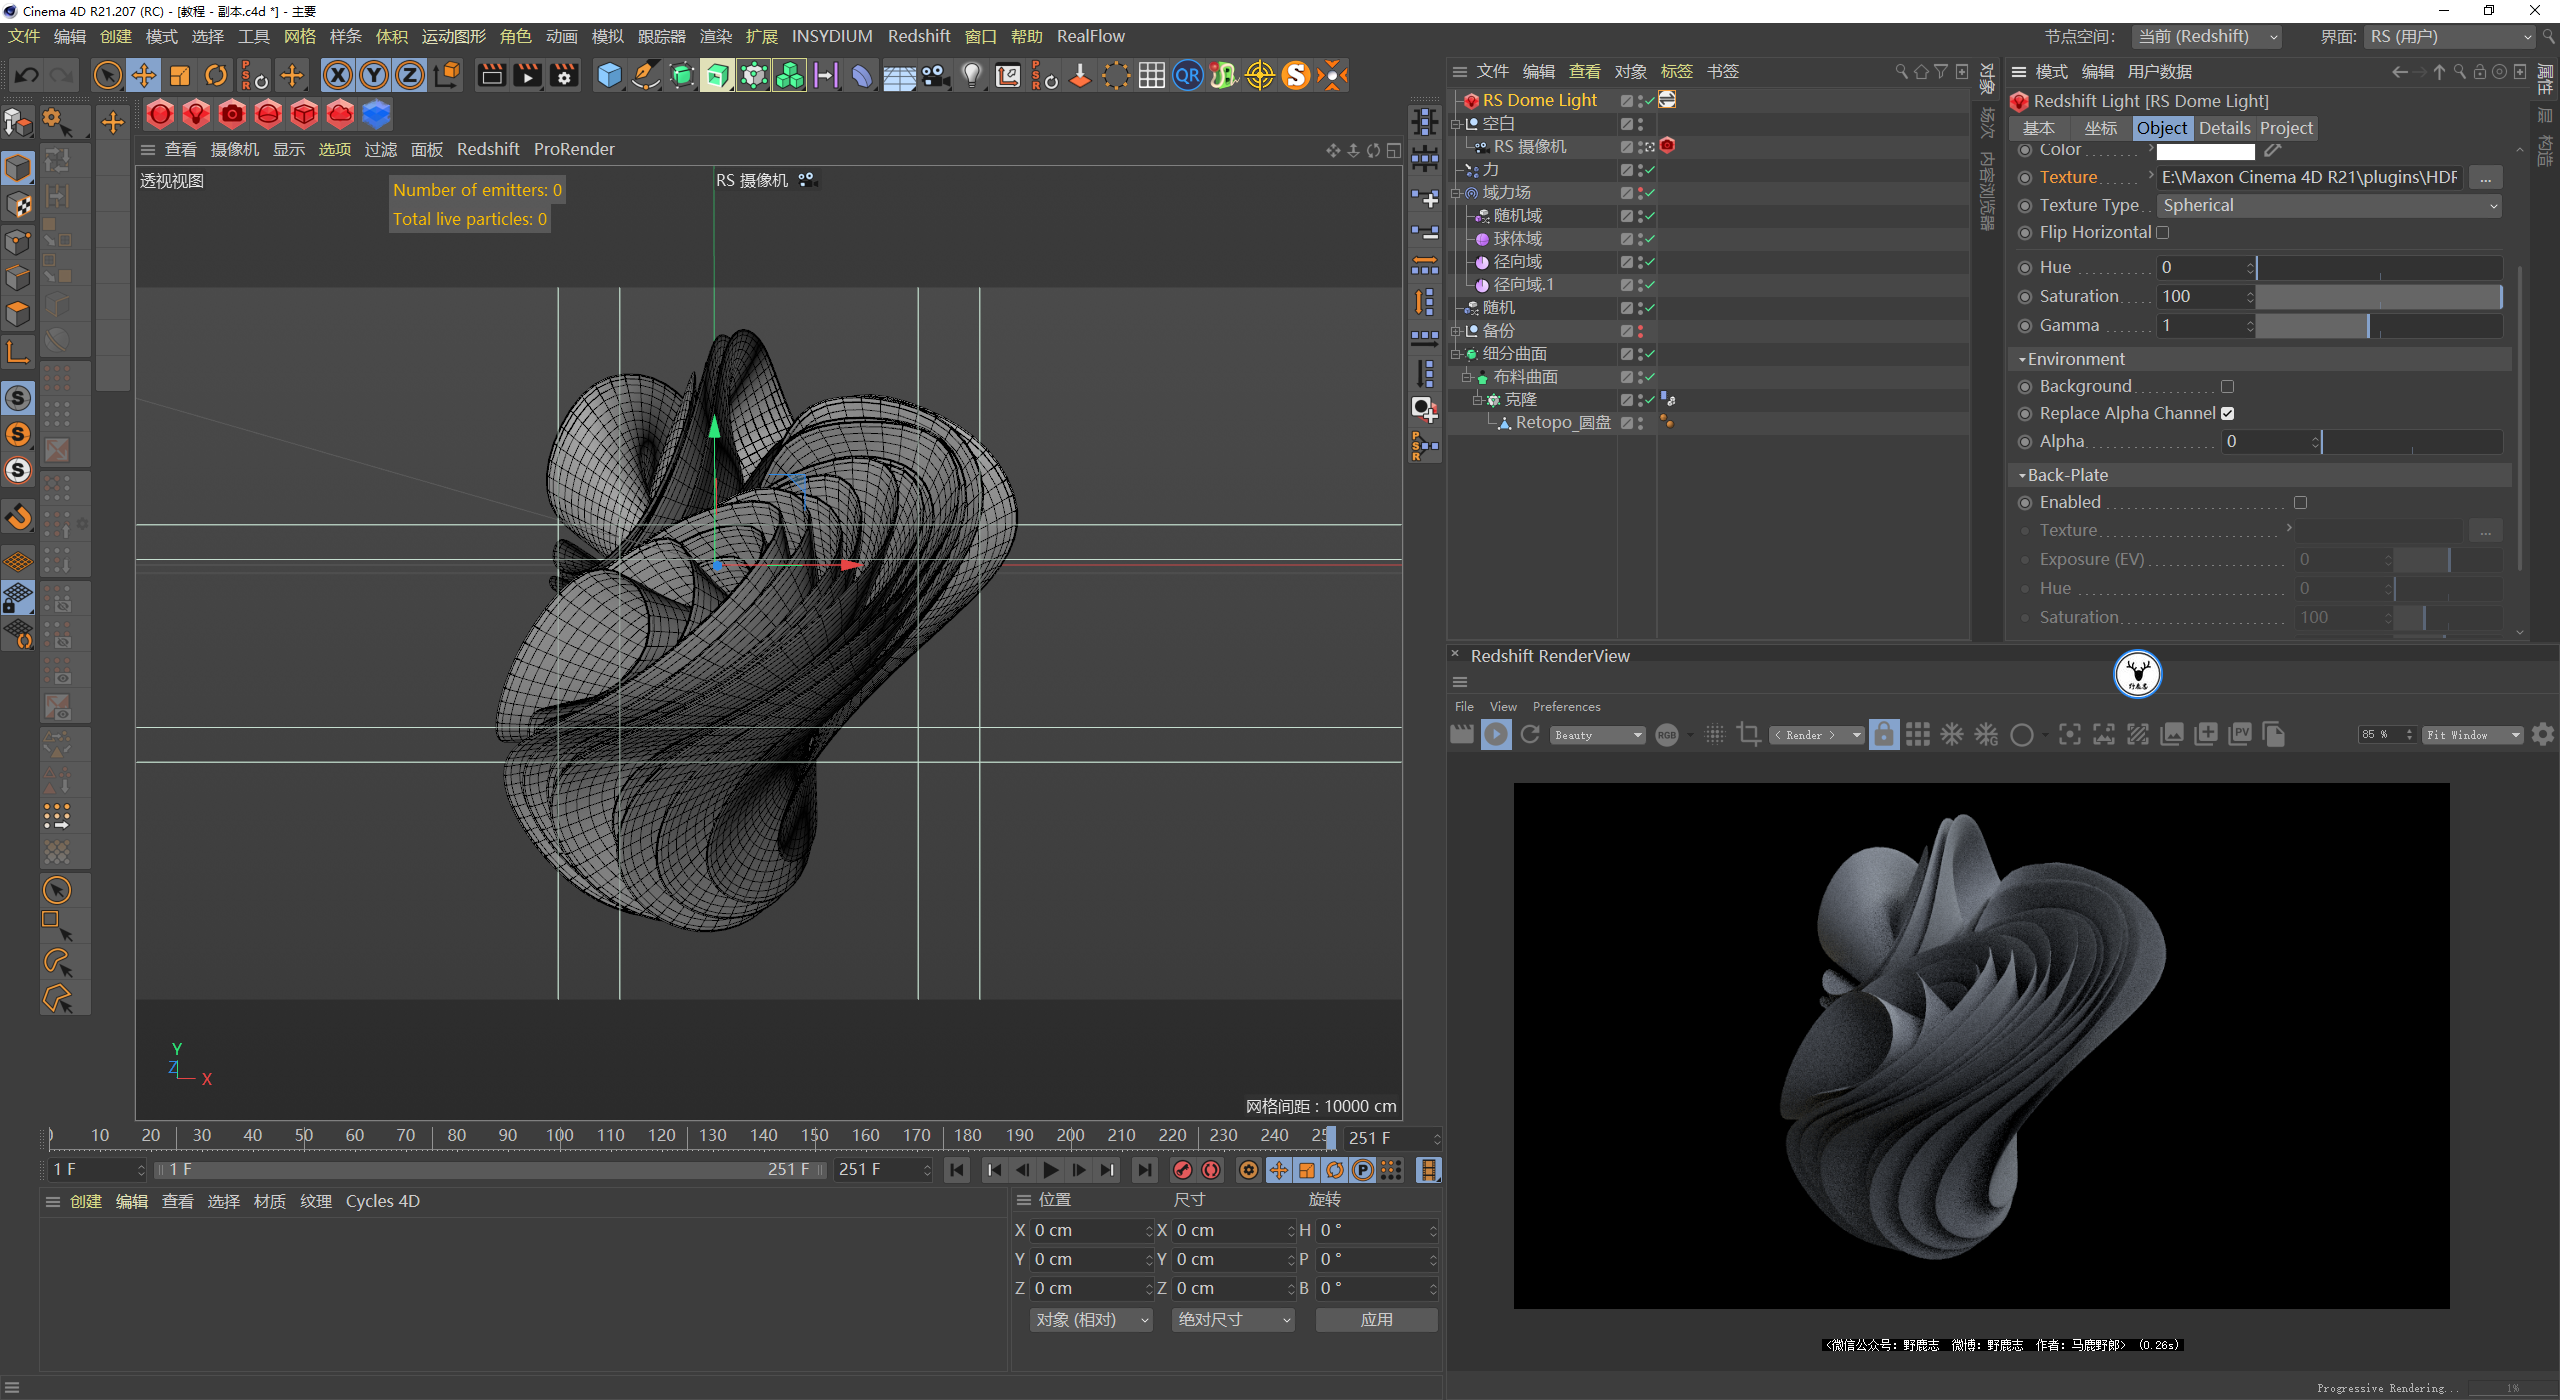This screenshot has height=1400, width=2560.
Task: Toggle the Environment Background checkbox
Action: [x=2227, y=387]
